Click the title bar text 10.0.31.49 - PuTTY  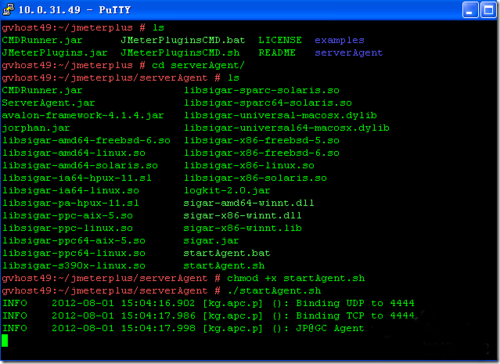click(74, 10)
